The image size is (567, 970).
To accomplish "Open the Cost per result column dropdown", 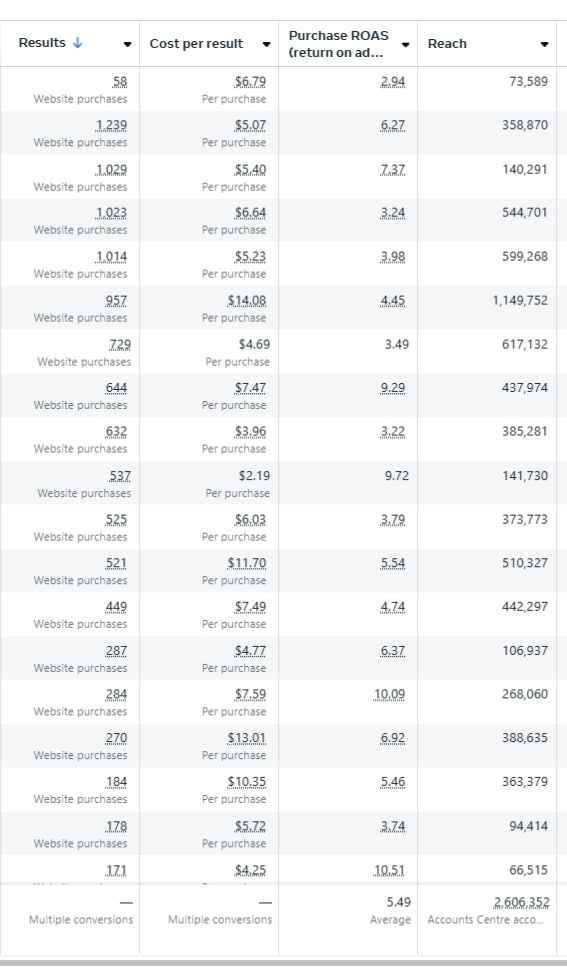I will coord(266,44).
